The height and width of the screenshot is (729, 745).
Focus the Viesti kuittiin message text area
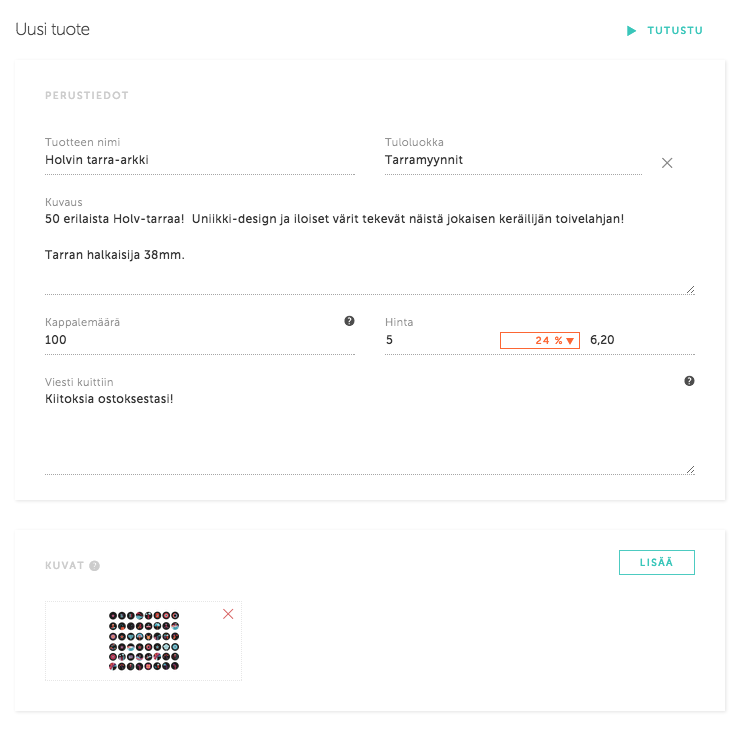370,432
